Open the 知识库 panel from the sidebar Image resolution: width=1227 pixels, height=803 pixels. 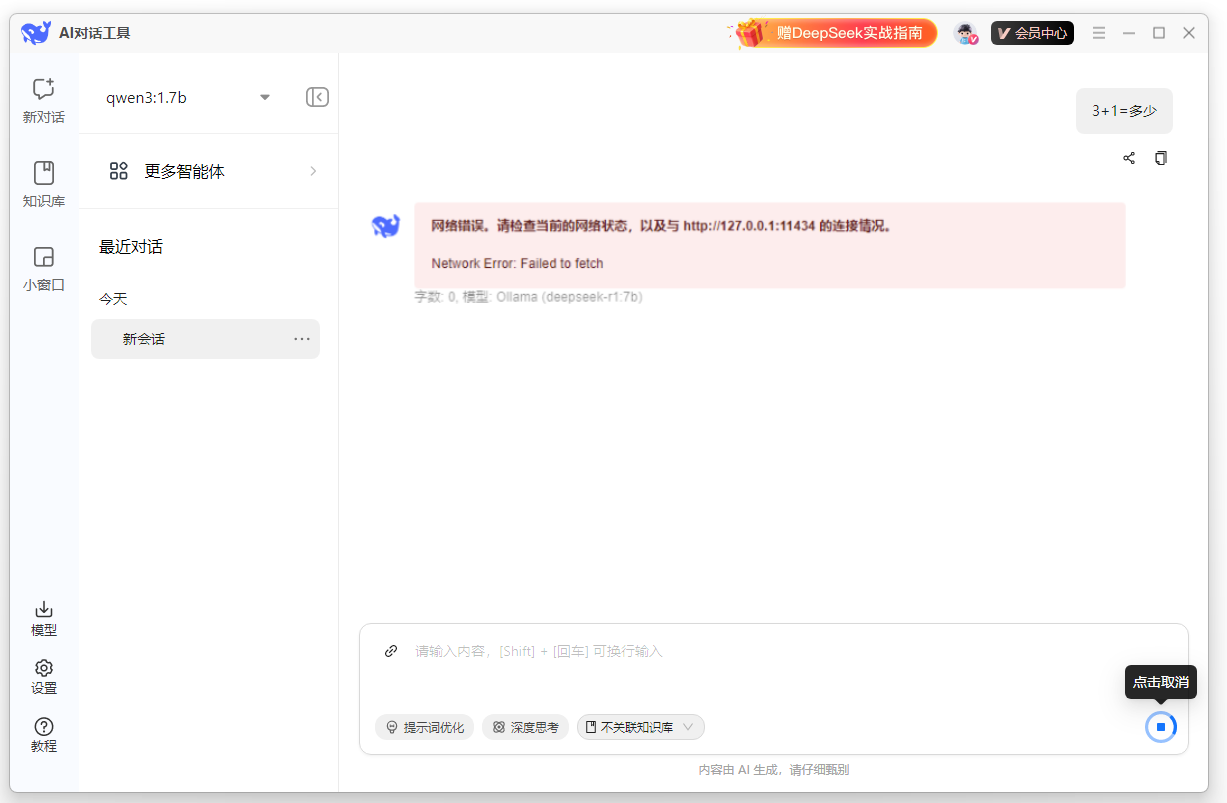[x=42, y=184]
